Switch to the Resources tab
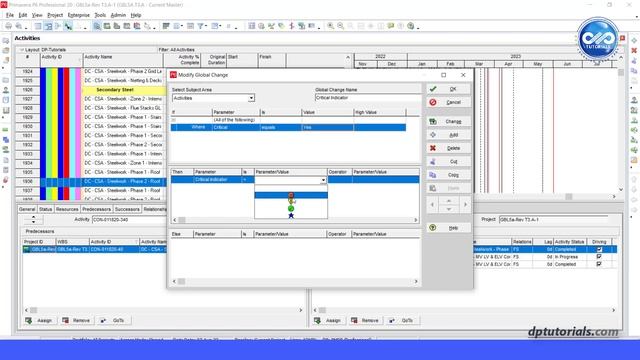 click(67, 209)
